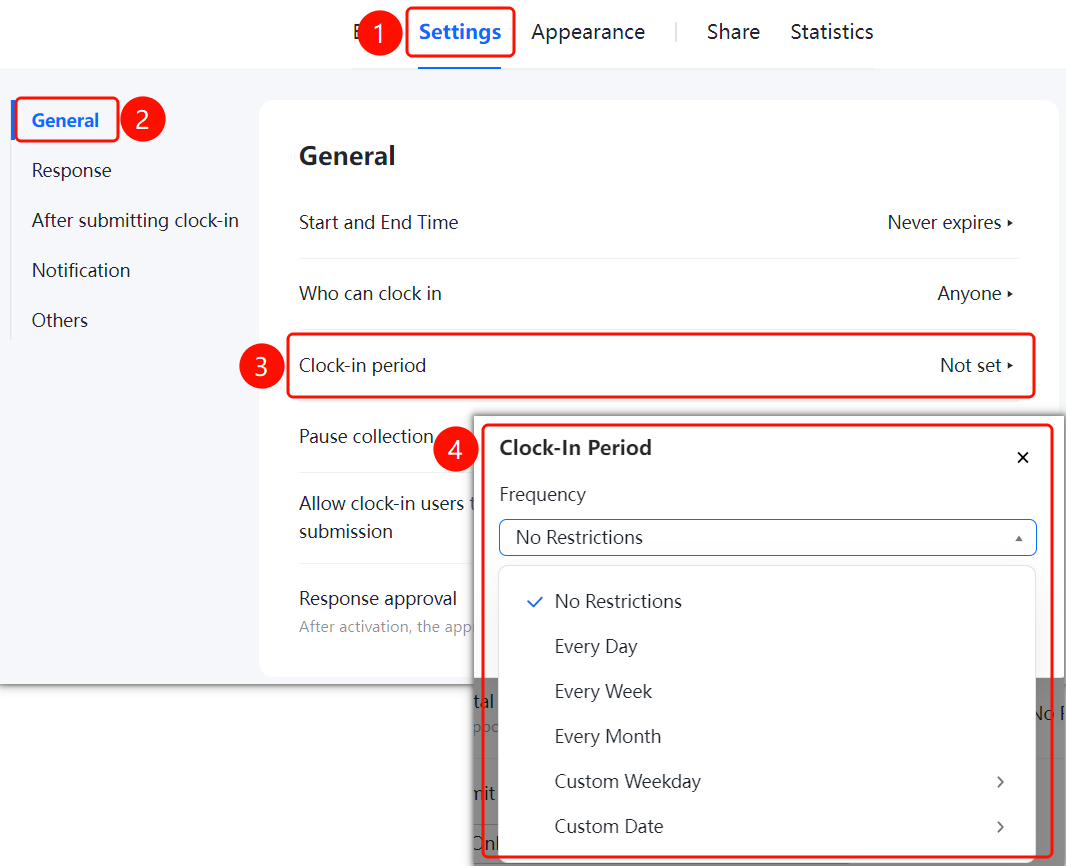1066x866 pixels.
Task: Open the Appearance tab
Action: (588, 32)
